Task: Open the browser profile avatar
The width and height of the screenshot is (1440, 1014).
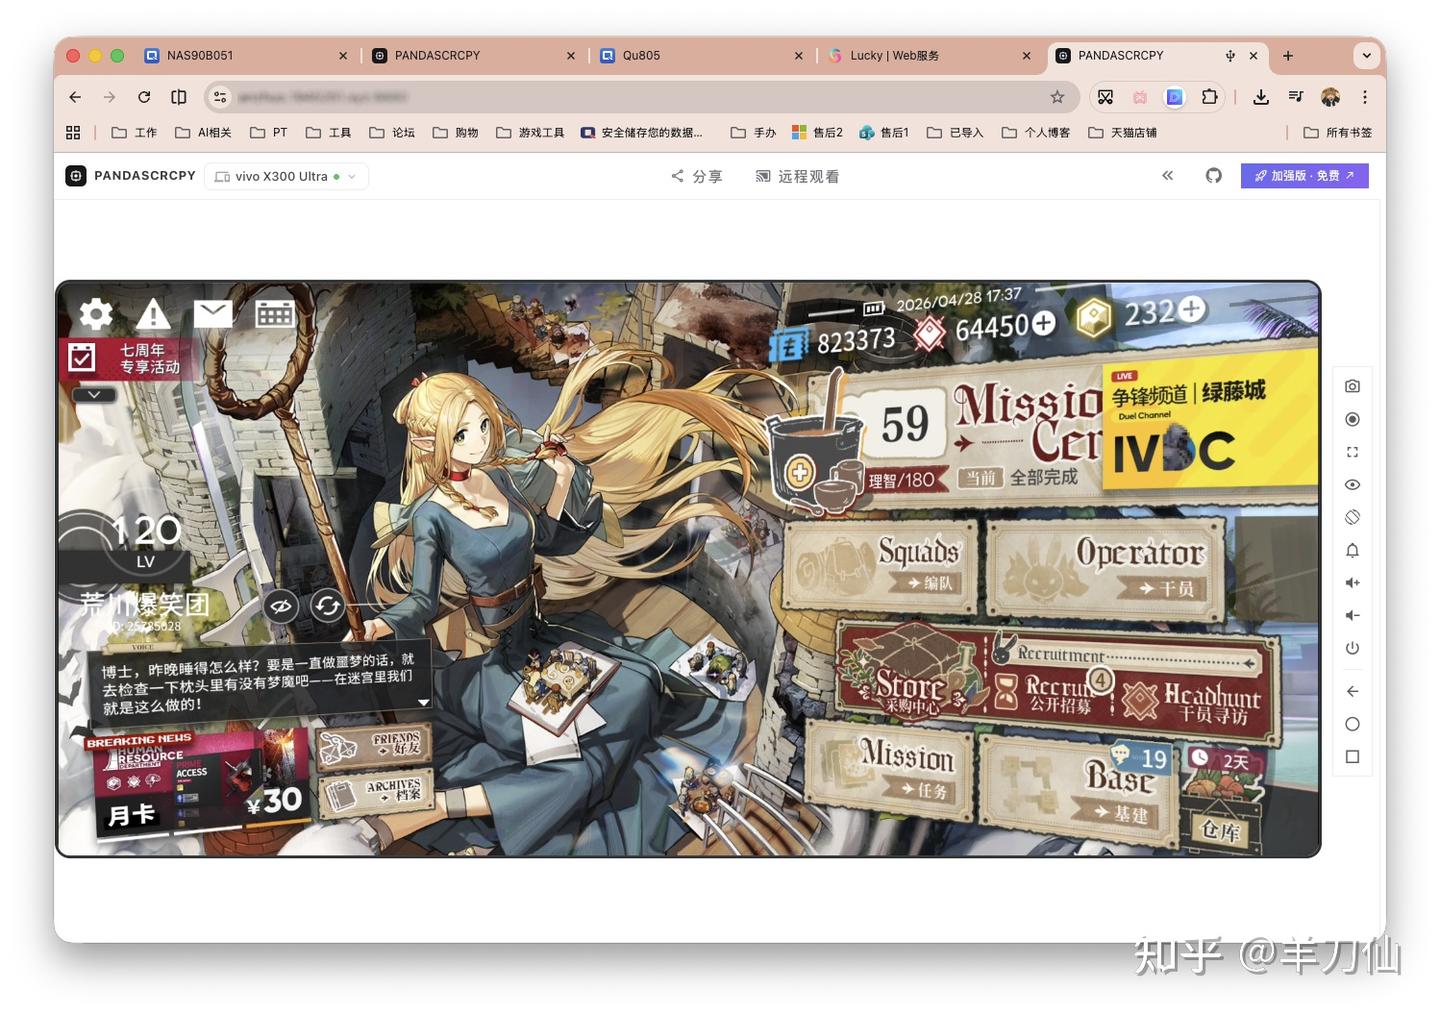Action: (1330, 97)
